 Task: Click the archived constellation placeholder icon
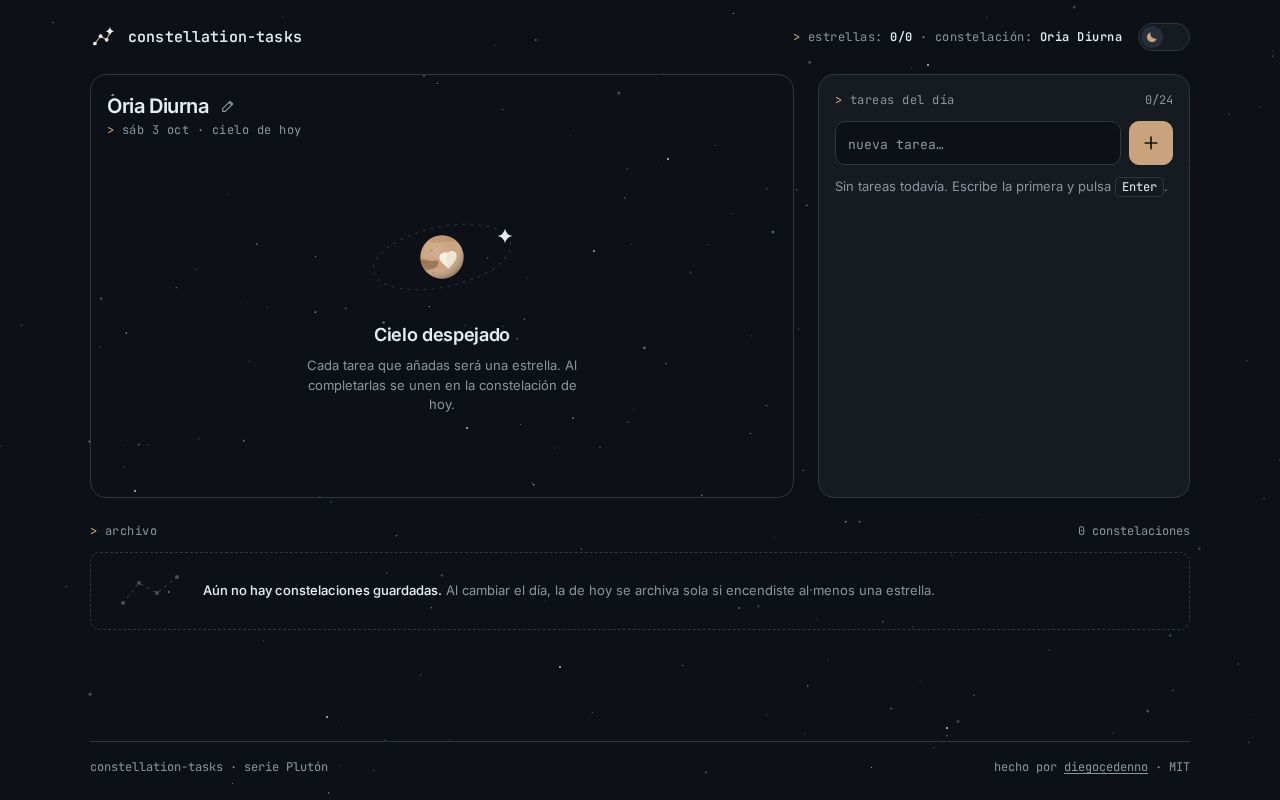[x=150, y=590]
